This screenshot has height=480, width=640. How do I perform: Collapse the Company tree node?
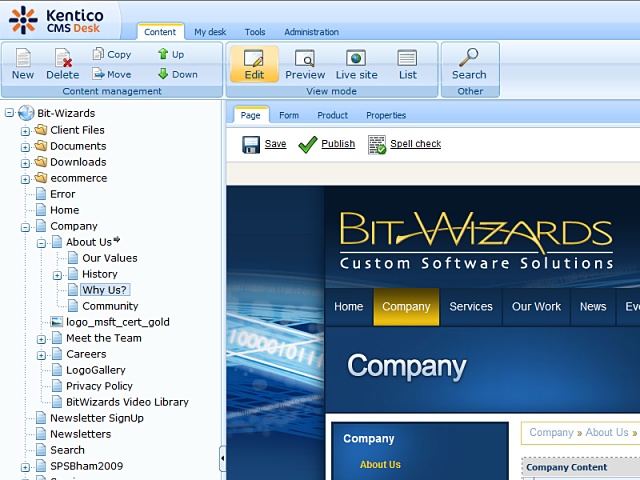pyautogui.click(x=25, y=227)
